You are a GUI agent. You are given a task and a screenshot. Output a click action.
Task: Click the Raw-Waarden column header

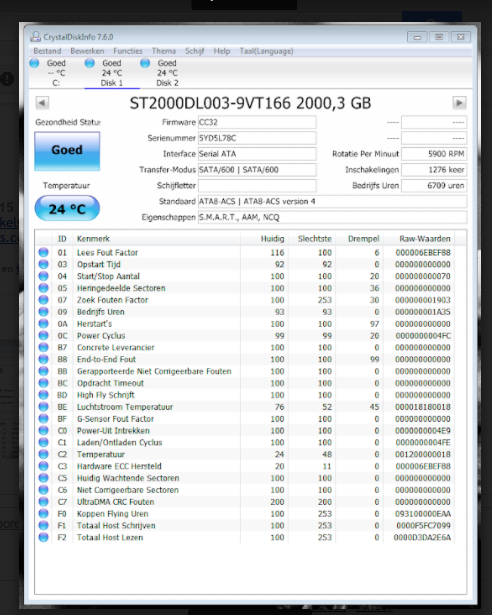[420, 238]
